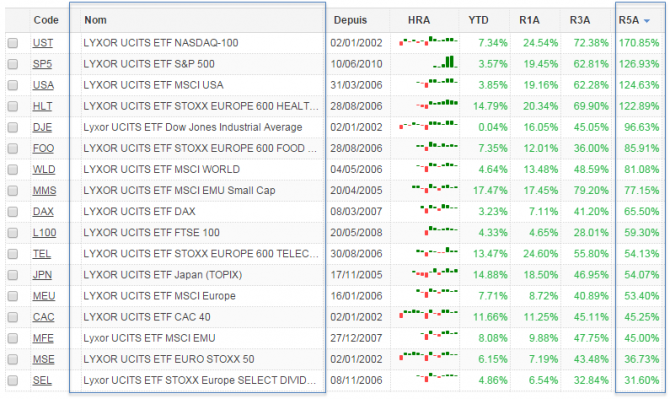Image resolution: width=670 pixels, height=399 pixels.
Task: Check the MFE row checkbox
Action: tap(13, 338)
